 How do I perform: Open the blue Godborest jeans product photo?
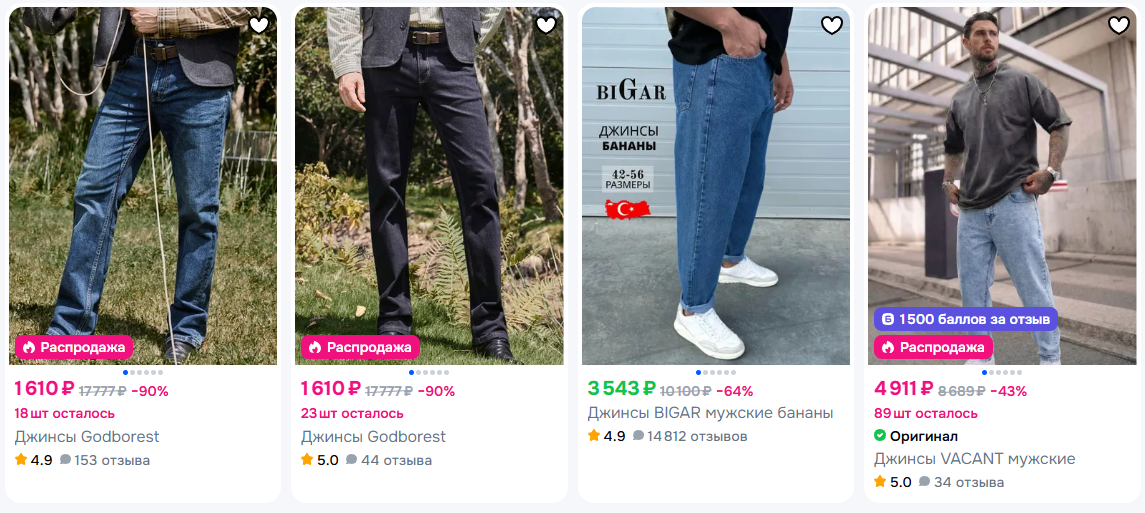(143, 180)
